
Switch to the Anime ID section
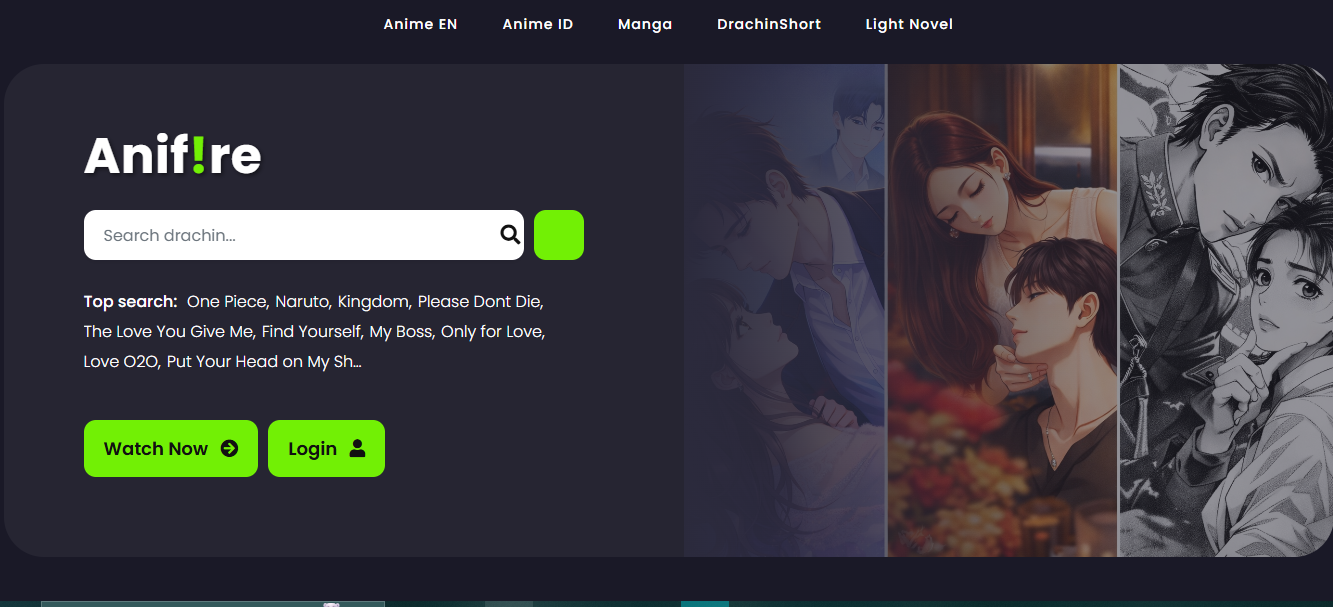click(538, 24)
